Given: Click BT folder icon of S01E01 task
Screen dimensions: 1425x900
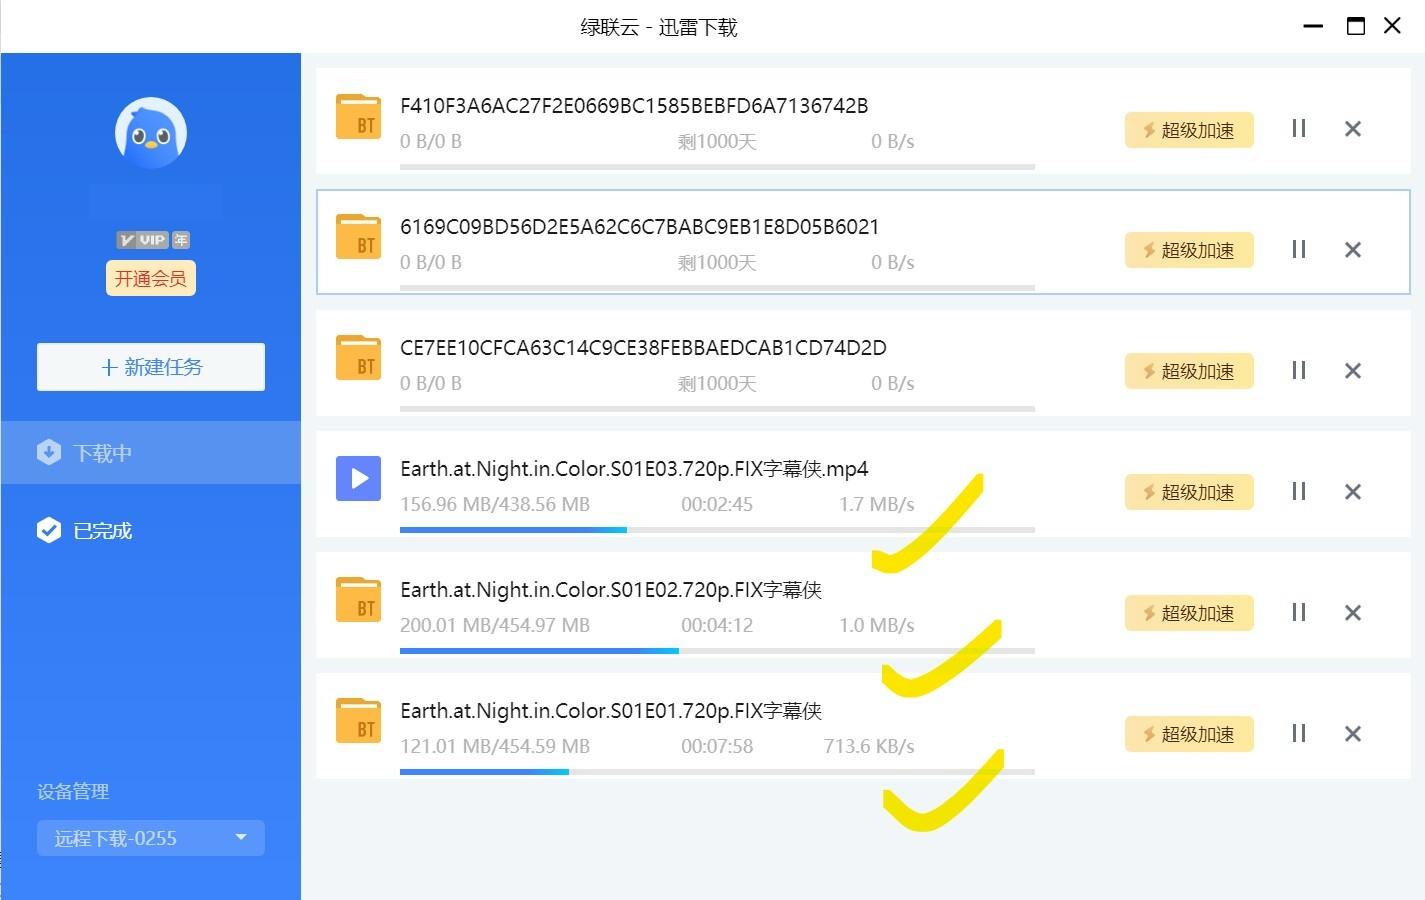Looking at the screenshot, I should coord(358,722).
